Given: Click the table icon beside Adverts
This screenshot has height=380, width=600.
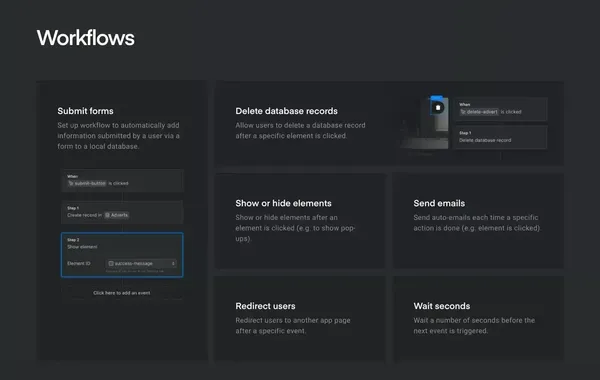Looking at the screenshot, I should point(108,215).
